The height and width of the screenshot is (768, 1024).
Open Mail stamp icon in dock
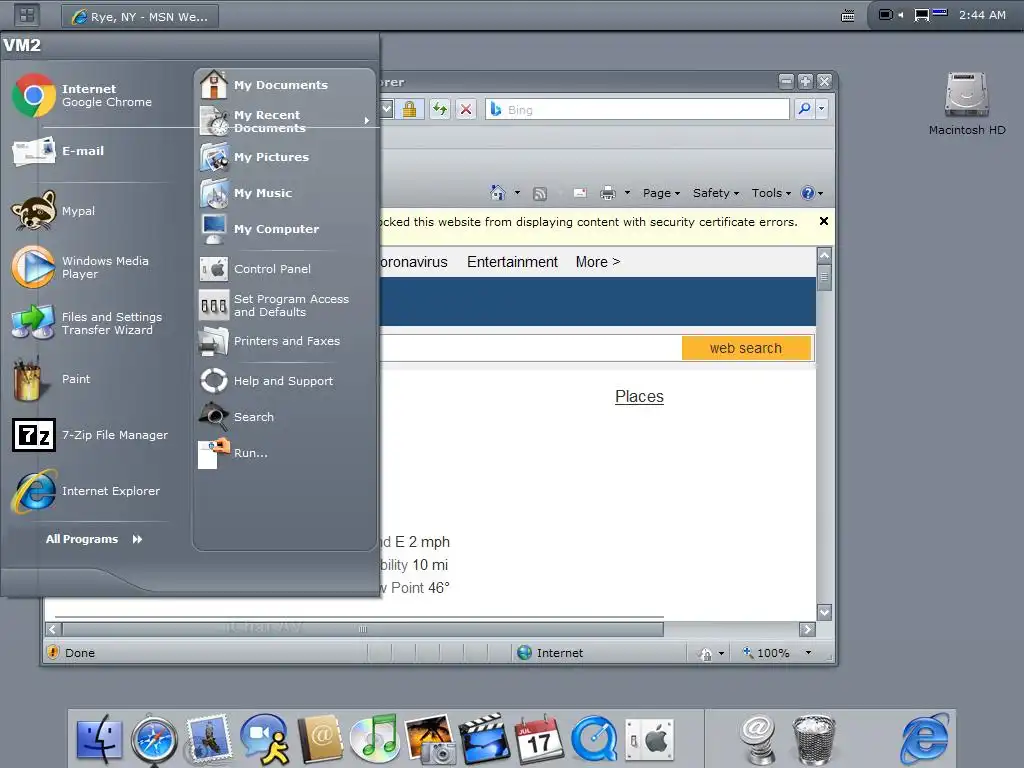coord(208,739)
